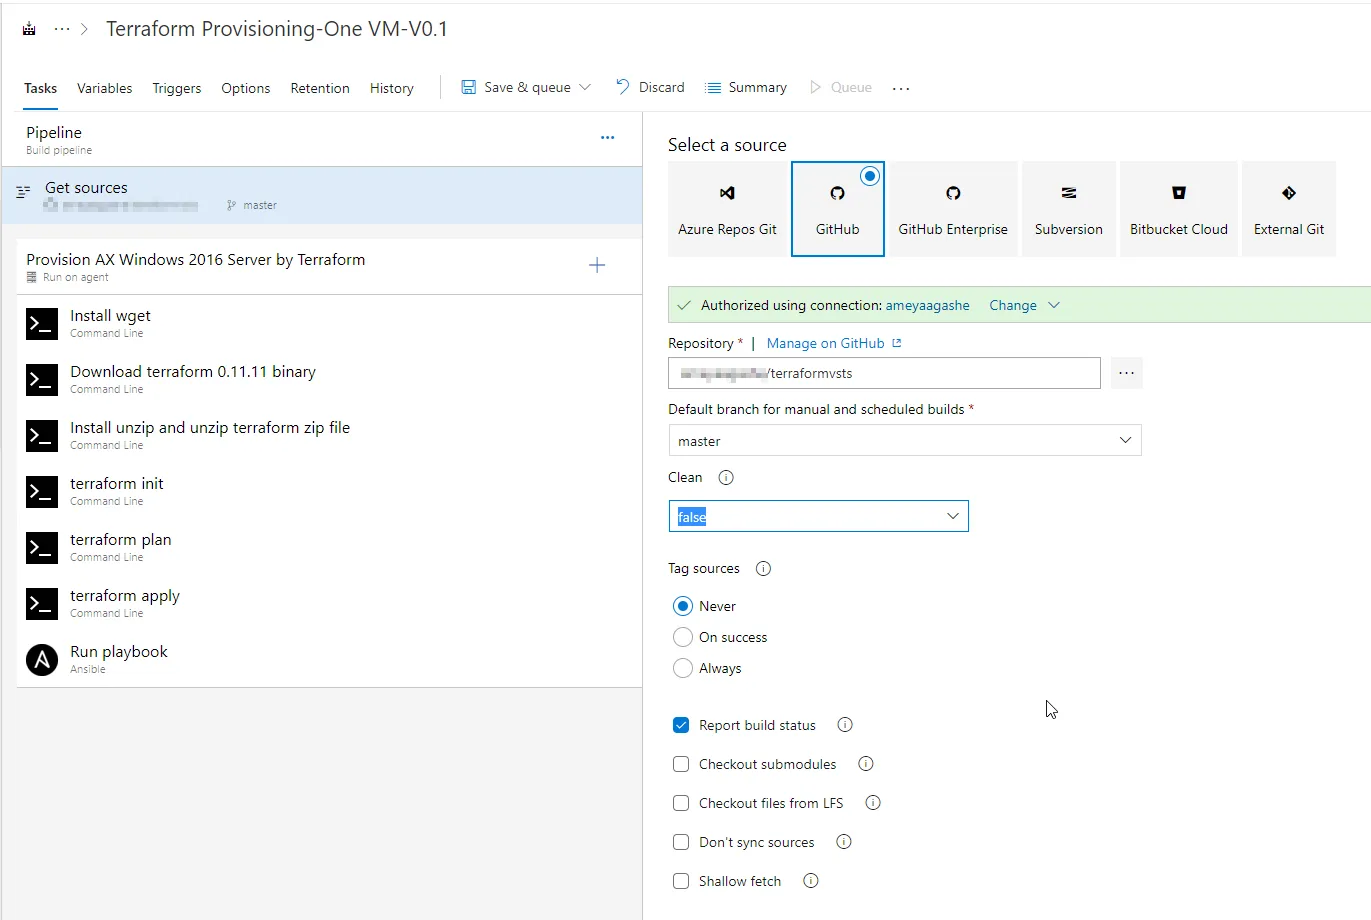Click the terraform apply task icon

[42, 603]
